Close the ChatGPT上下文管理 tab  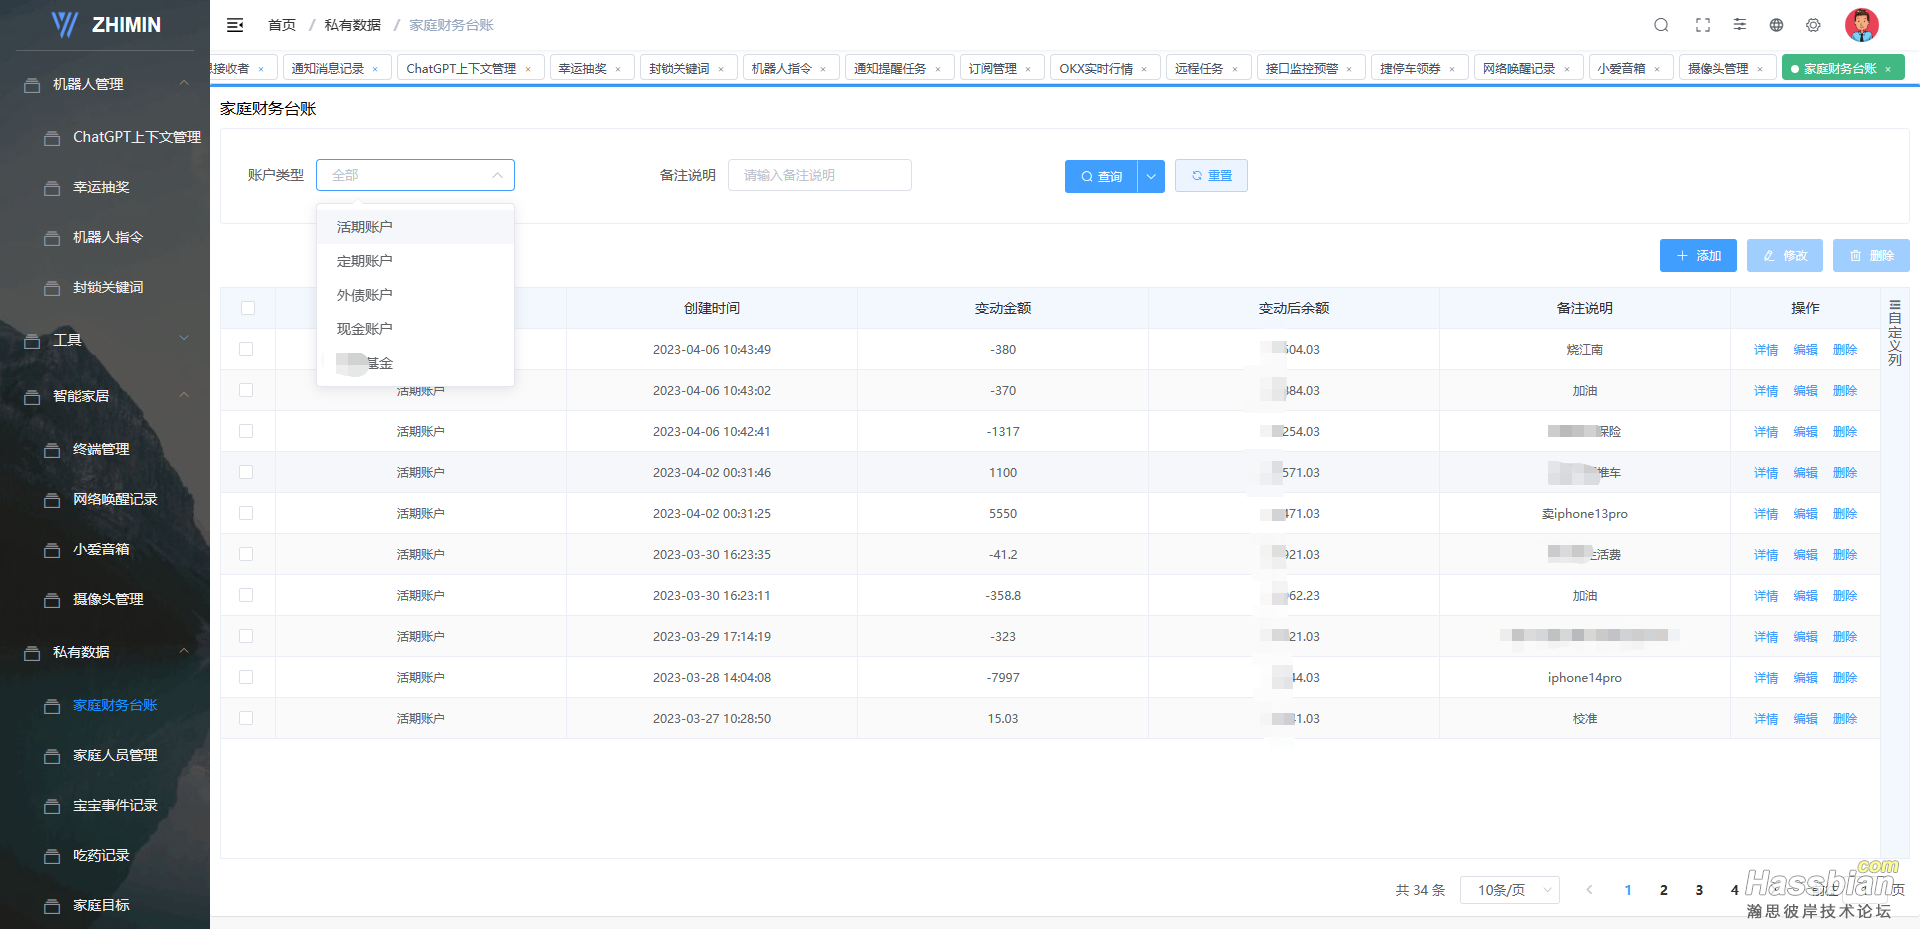click(x=528, y=69)
